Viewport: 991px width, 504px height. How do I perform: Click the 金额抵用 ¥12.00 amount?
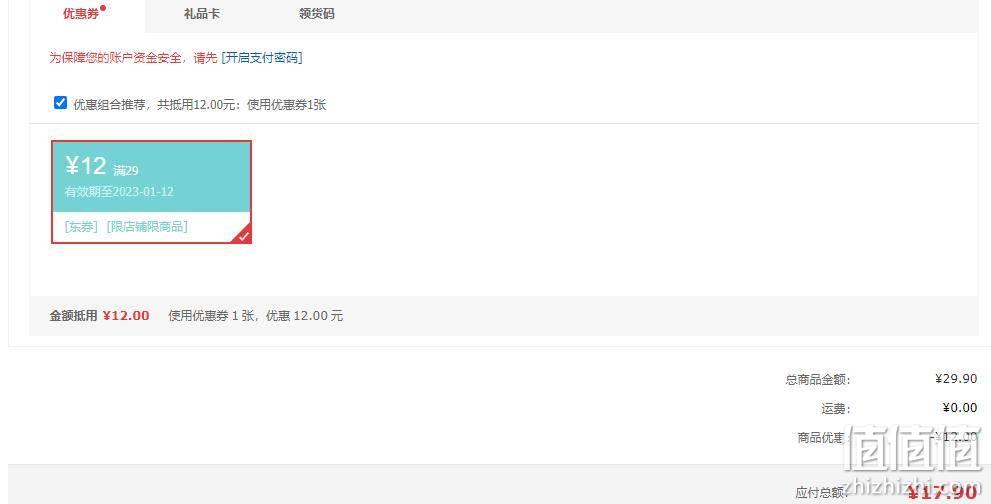(x=126, y=316)
